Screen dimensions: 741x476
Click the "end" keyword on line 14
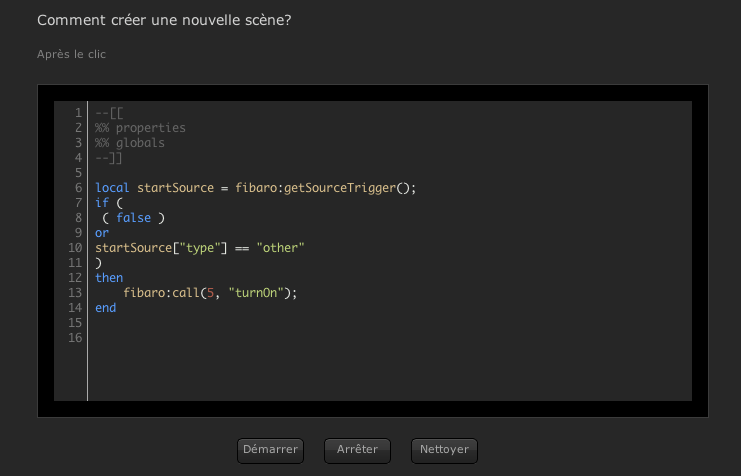(105, 308)
